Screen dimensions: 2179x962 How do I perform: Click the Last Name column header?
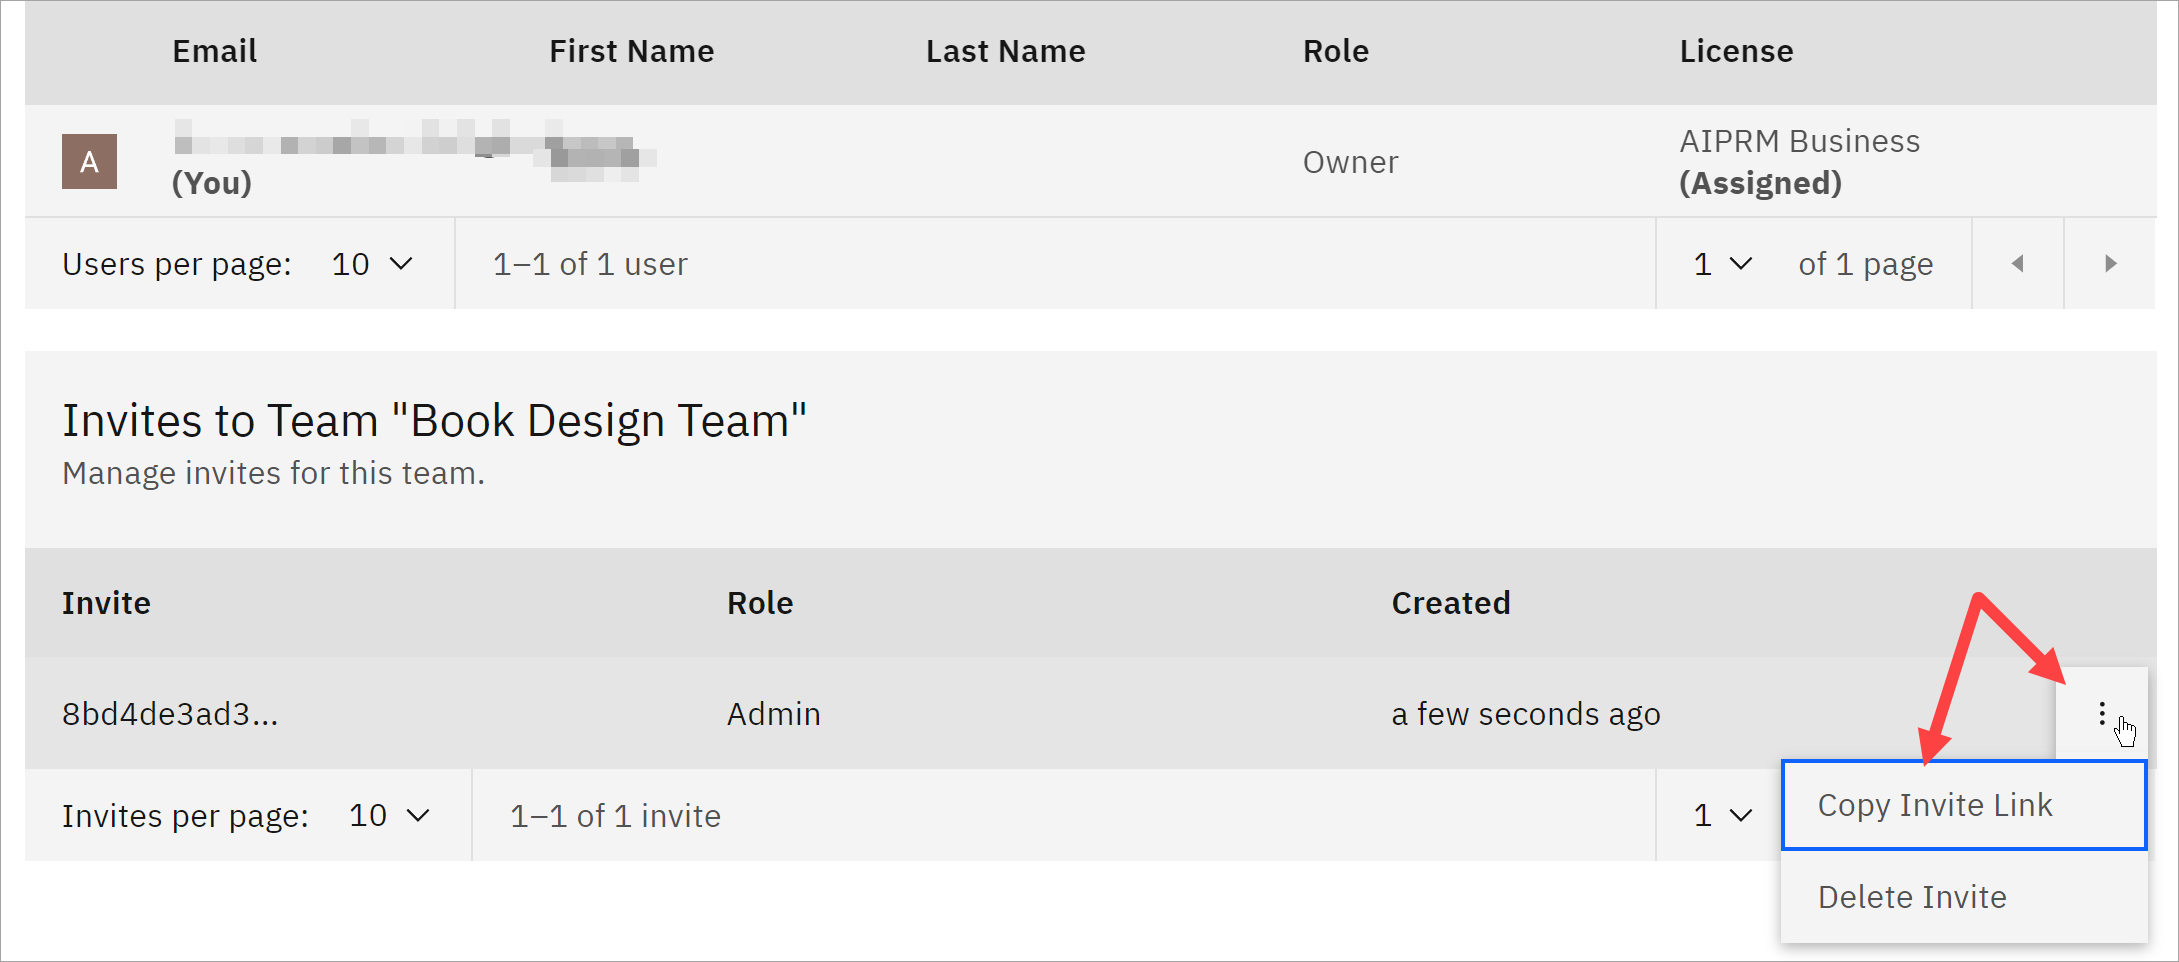1005,52
